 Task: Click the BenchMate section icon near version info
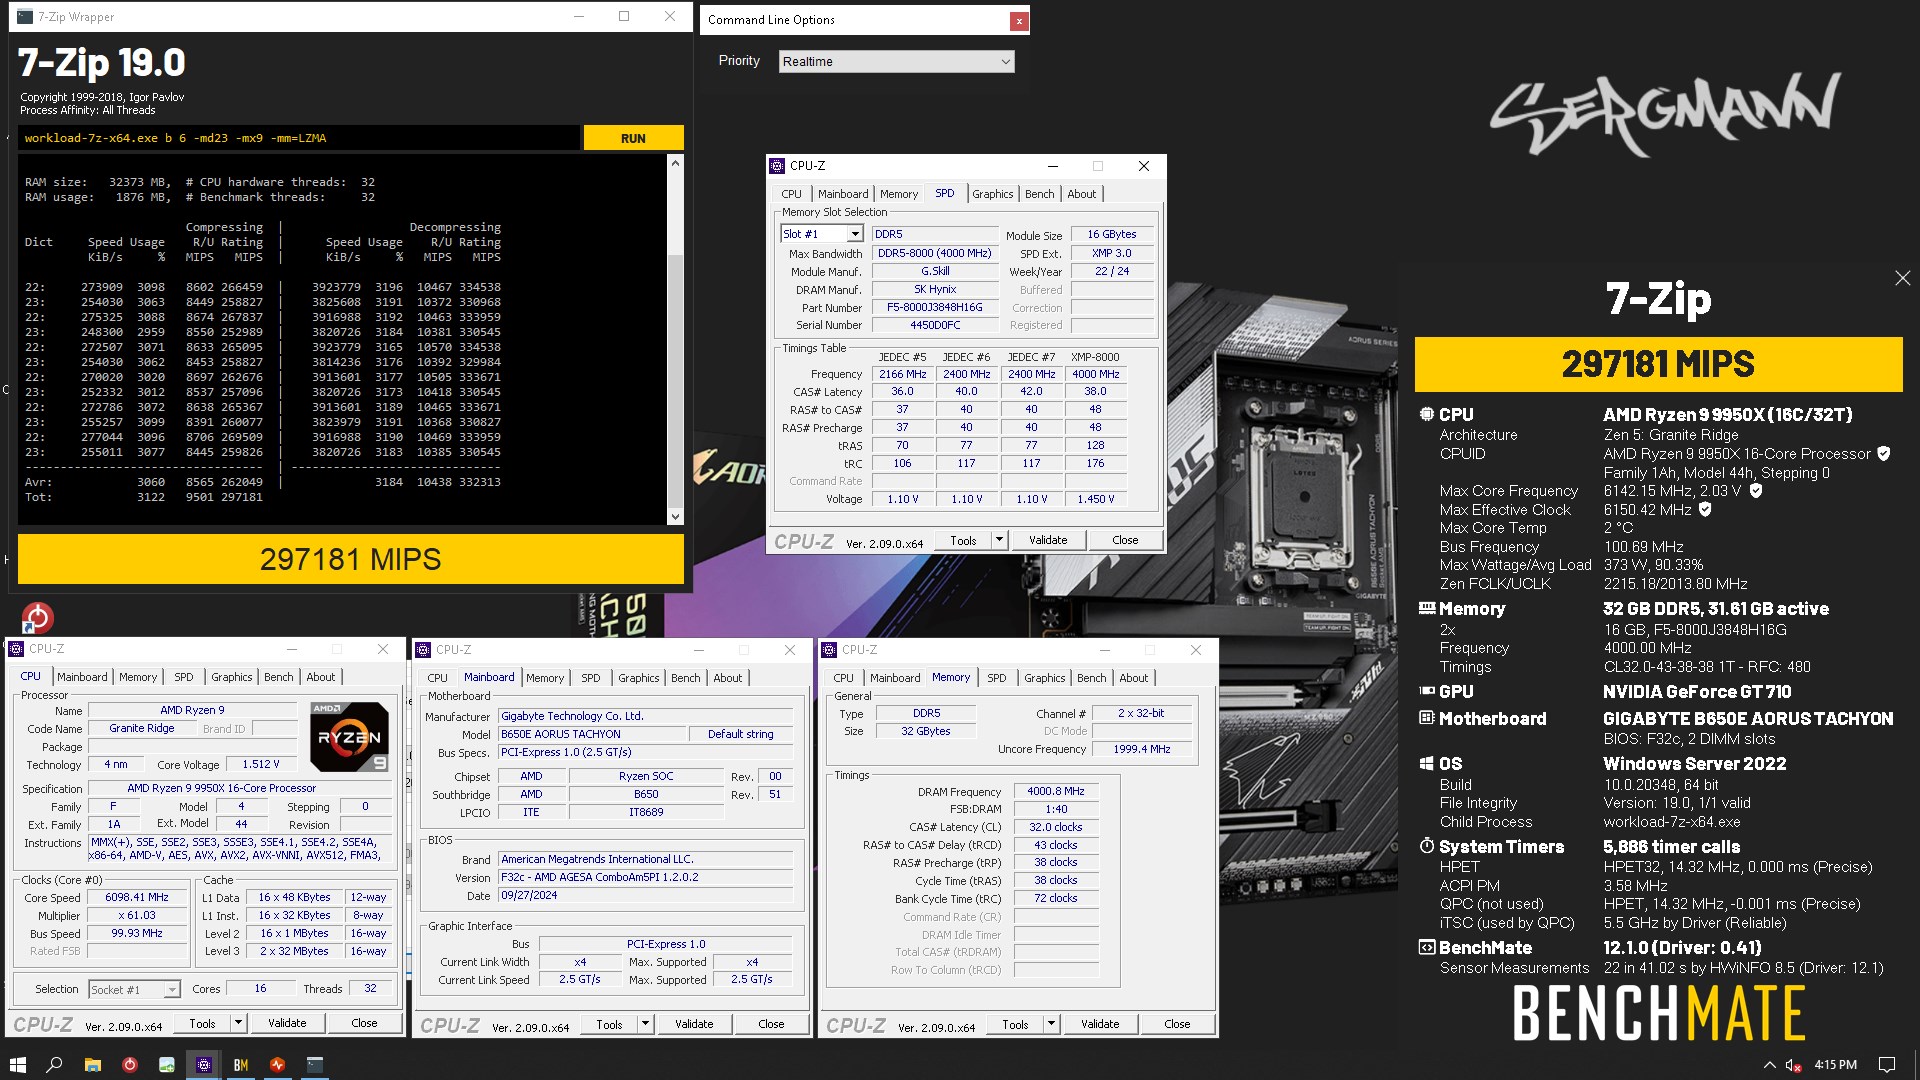pyautogui.click(x=1427, y=947)
